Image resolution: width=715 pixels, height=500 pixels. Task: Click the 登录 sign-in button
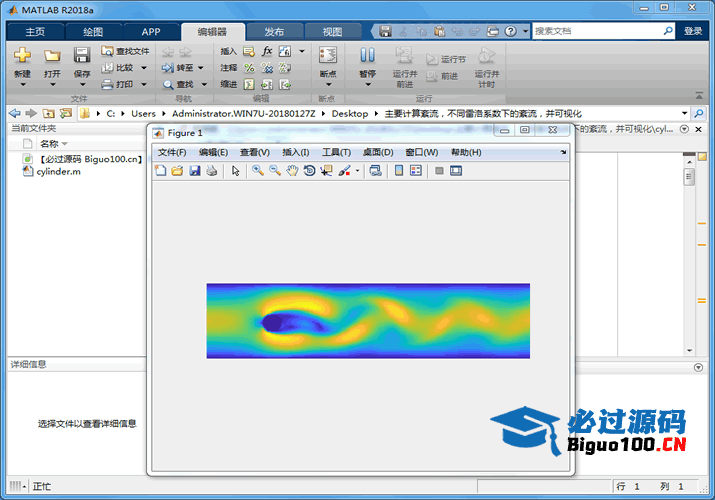(x=693, y=31)
